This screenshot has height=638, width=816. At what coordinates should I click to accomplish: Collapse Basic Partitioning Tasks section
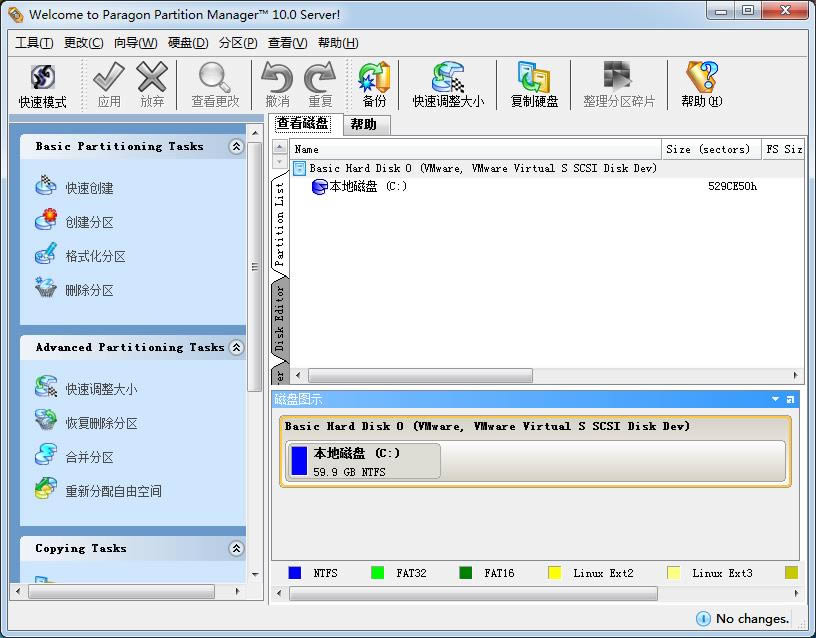click(236, 146)
